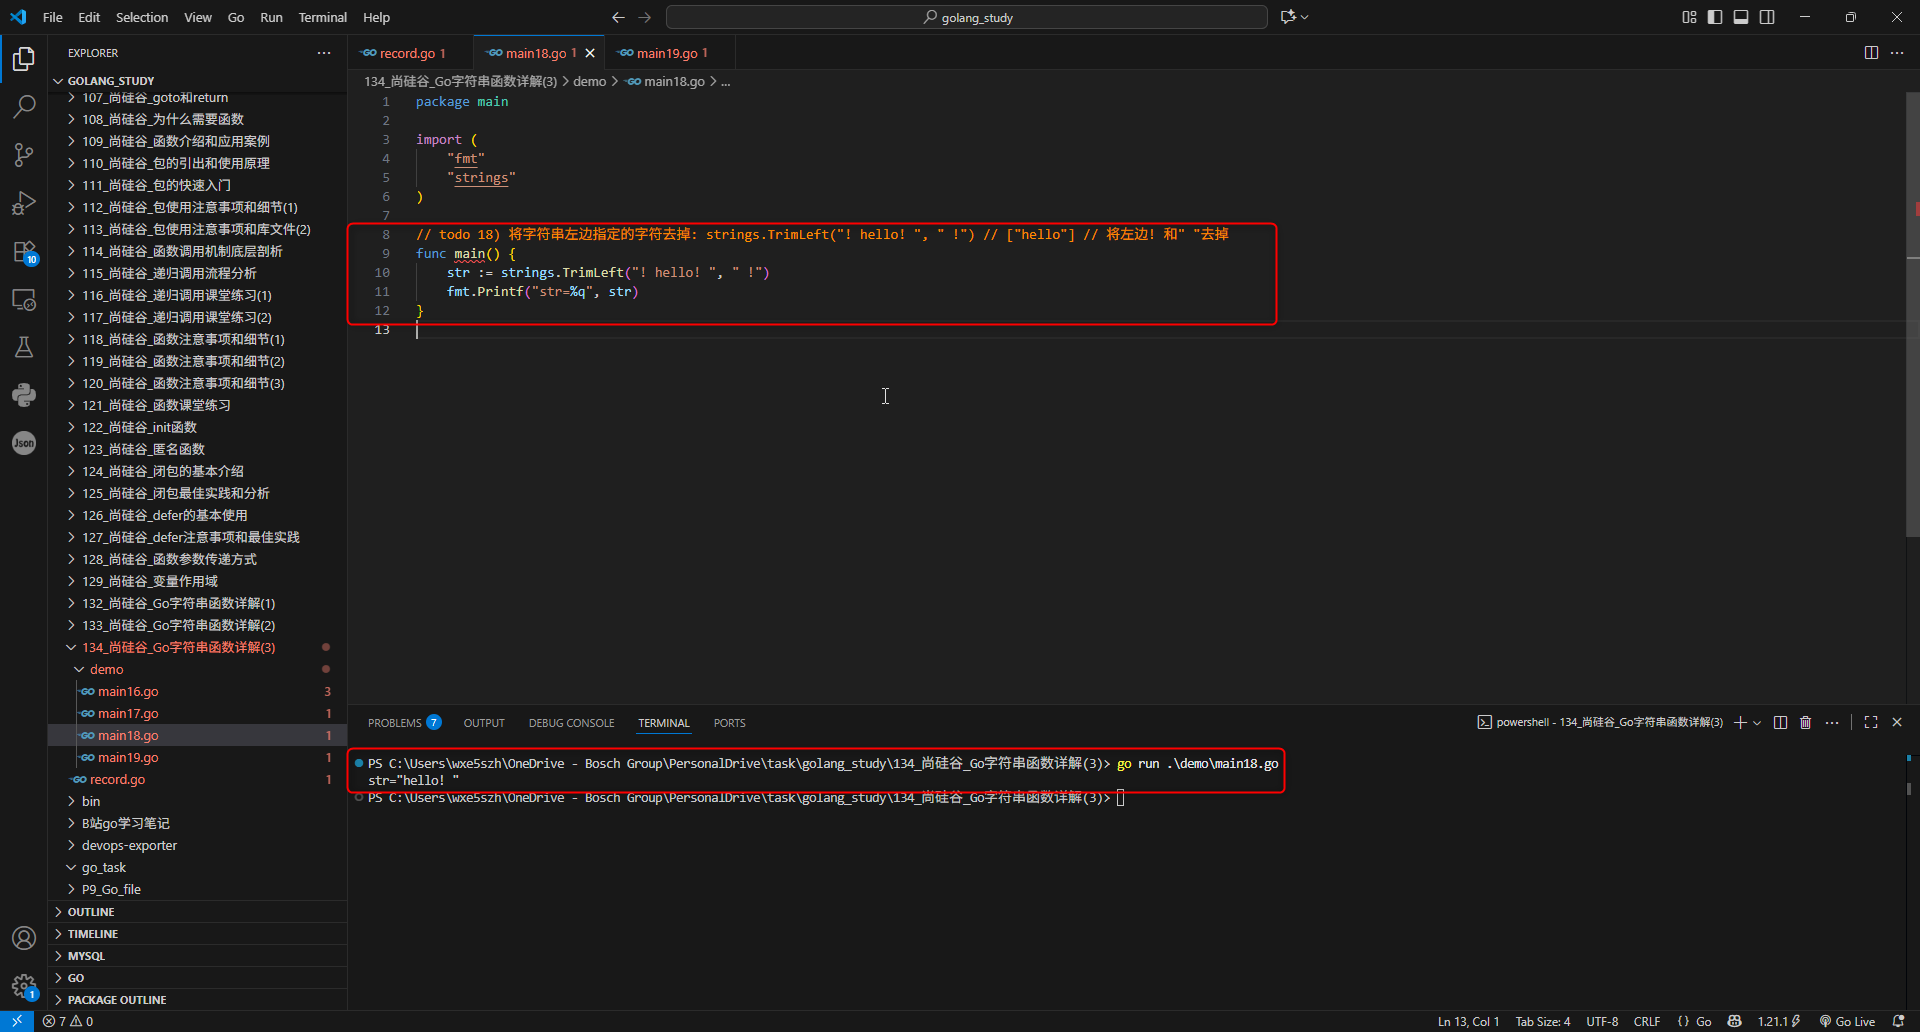
Task: Collapse the GOLANG_STUDY workspace folder
Action: [x=197, y=81]
